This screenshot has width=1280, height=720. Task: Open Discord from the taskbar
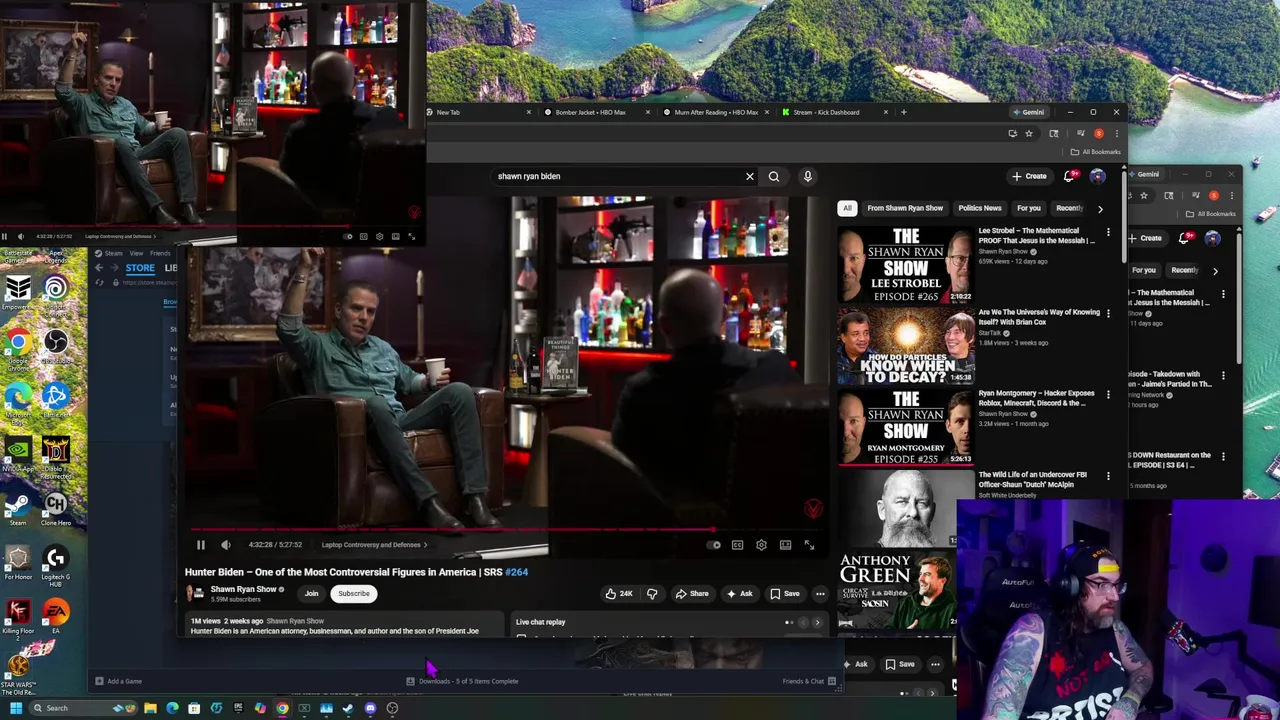370,708
